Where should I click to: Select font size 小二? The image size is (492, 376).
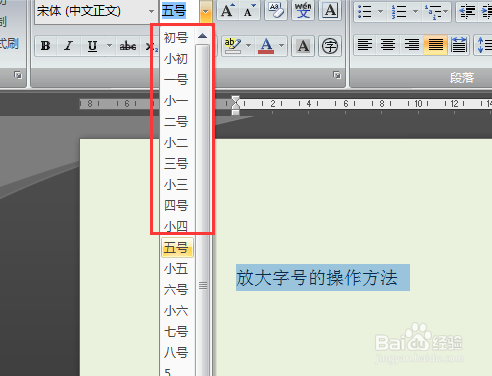[x=177, y=143]
